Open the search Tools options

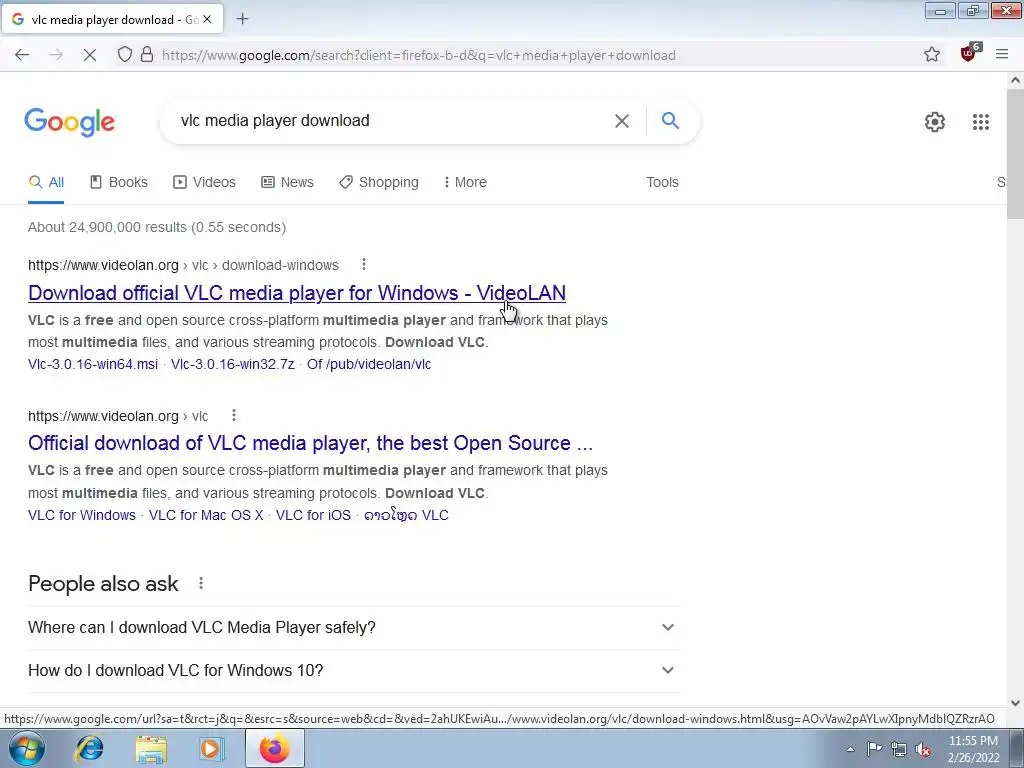click(662, 182)
